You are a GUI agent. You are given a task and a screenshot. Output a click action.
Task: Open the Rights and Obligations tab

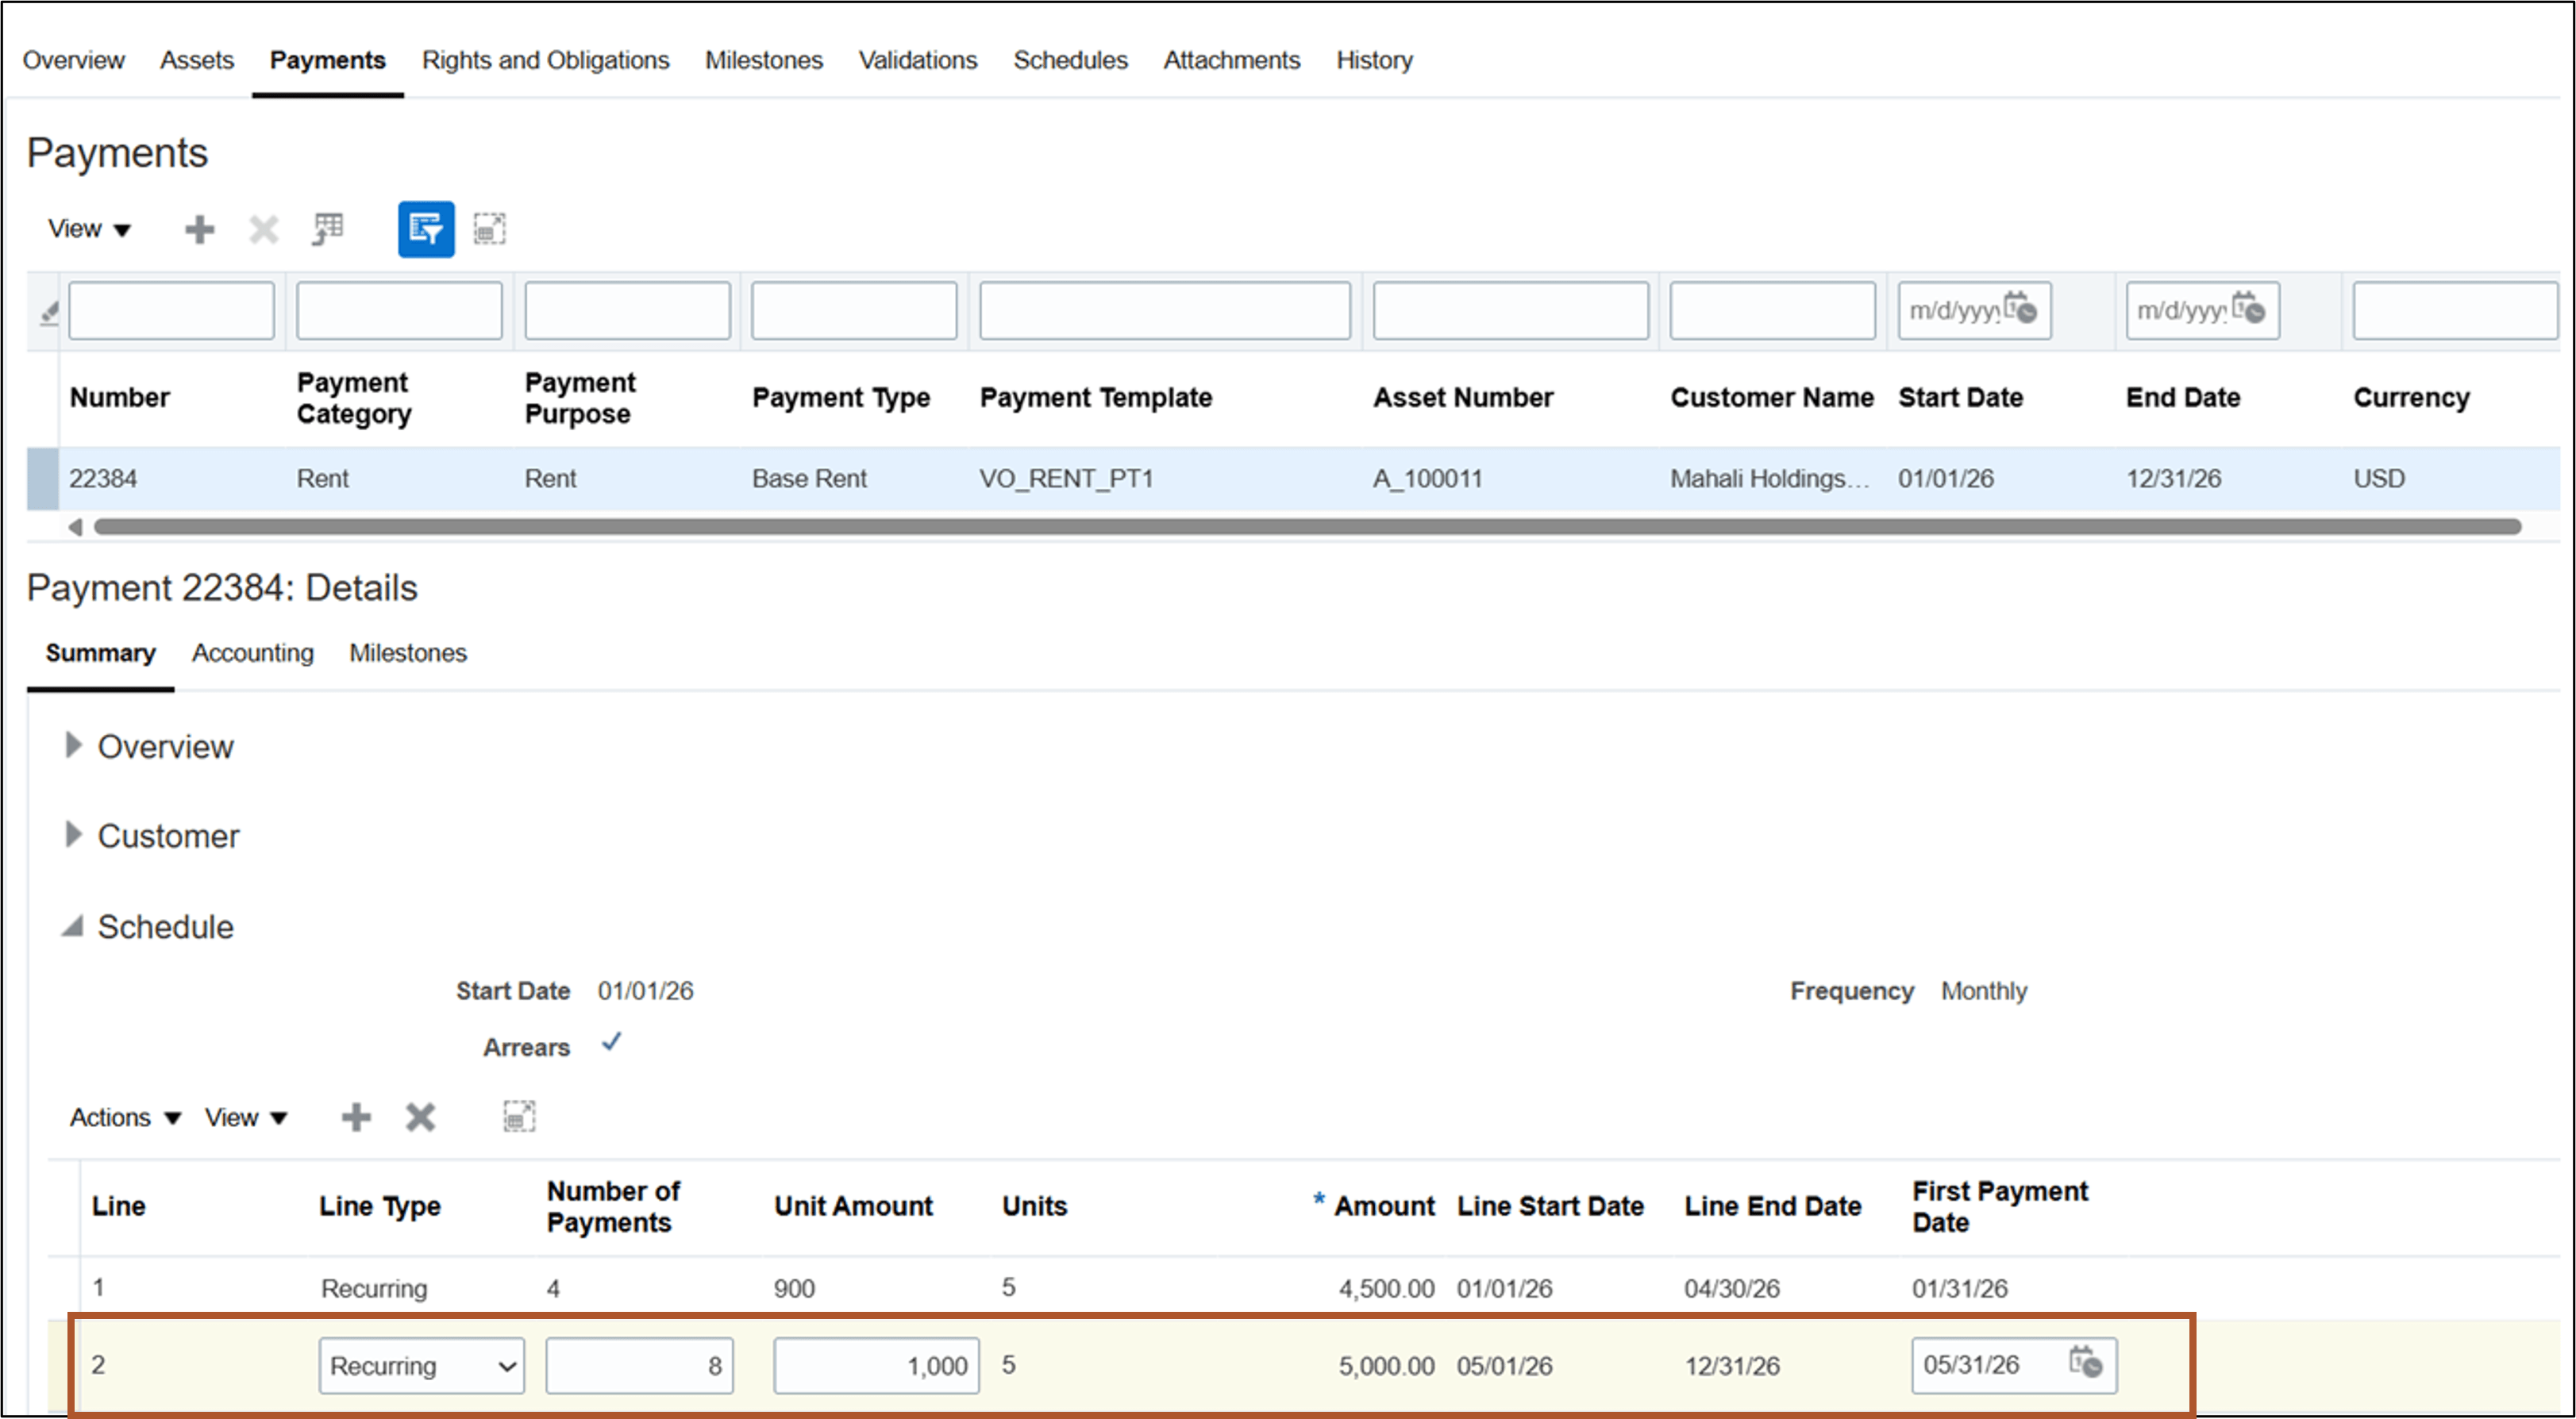tap(545, 60)
